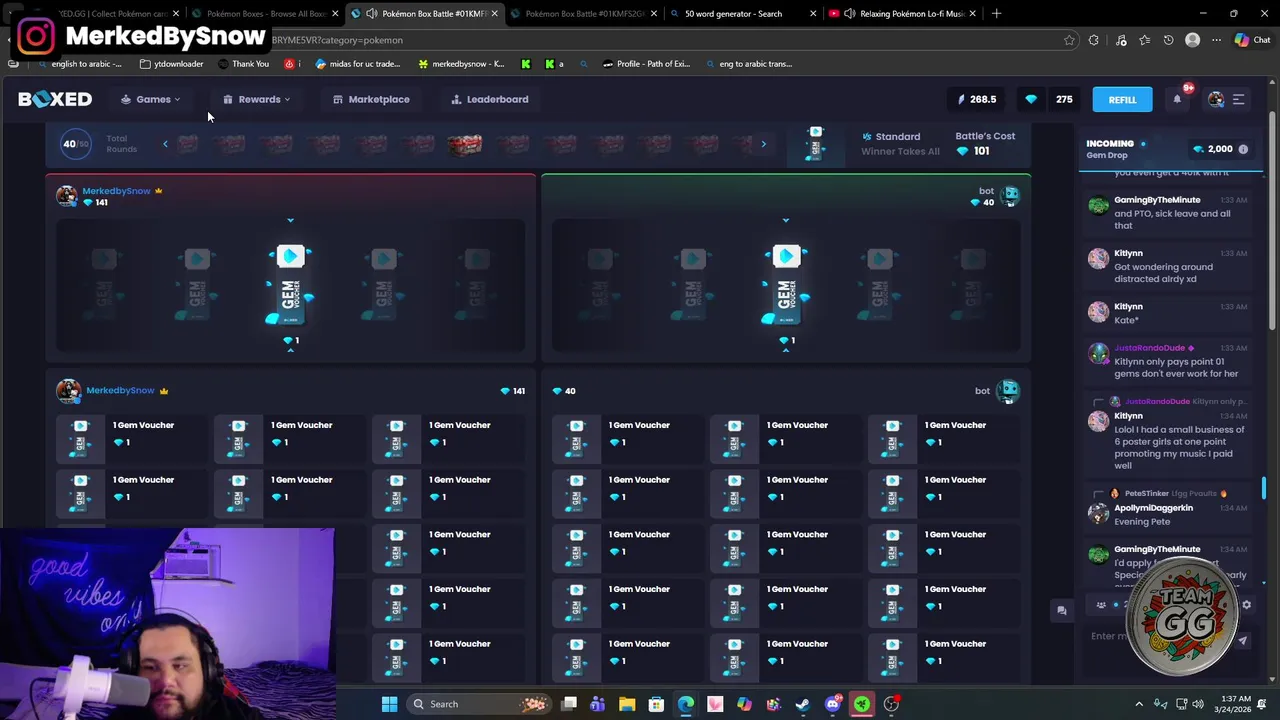Send chat message with arrow icon
The width and height of the screenshot is (1280, 720).
1243,641
